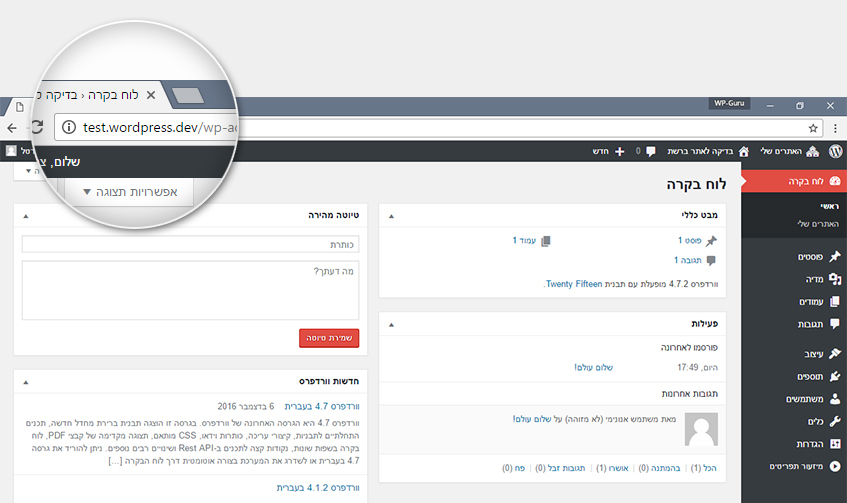This screenshot has width=847, height=503.
Task: Collapse sidebar via מיזעור תפריטים icon
Action: click(835, 466)
